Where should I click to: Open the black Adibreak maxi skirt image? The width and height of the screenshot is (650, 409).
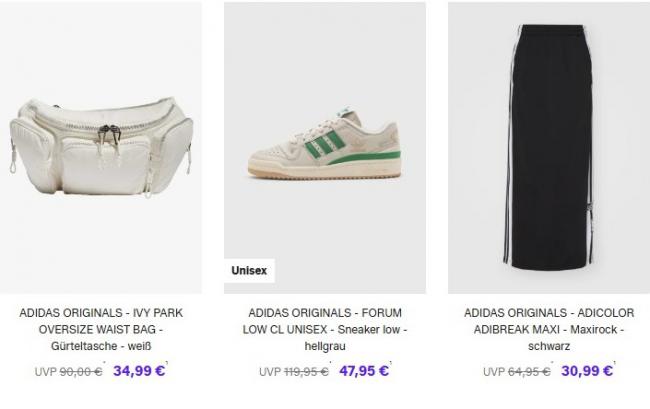549,148
